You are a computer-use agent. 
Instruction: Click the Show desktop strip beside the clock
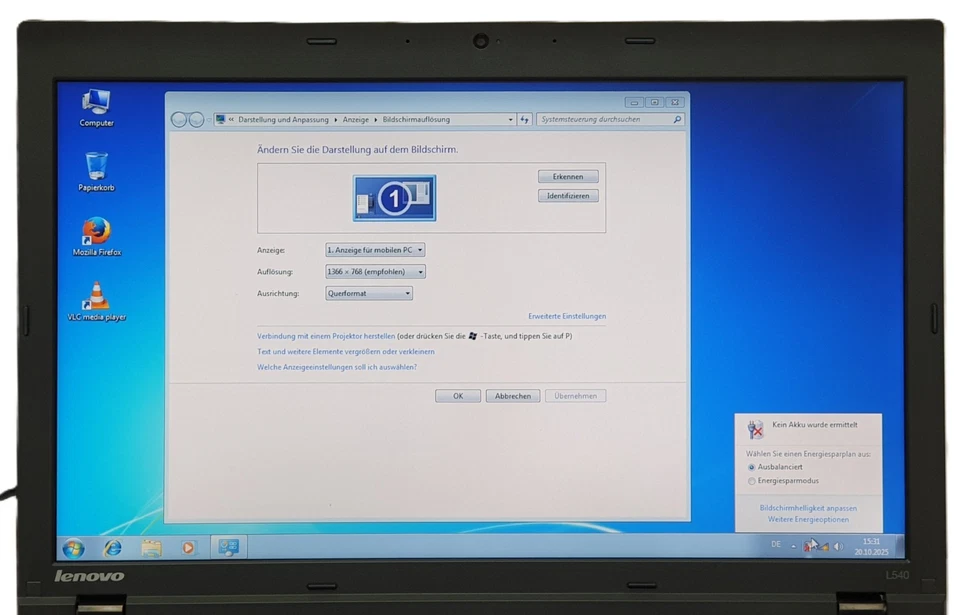[899, 546]
